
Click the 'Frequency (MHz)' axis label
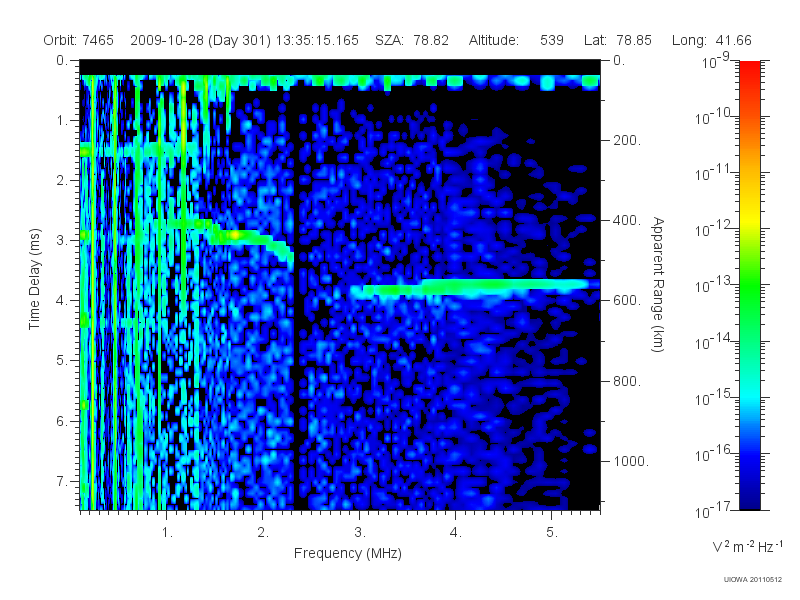coord(348,554)
